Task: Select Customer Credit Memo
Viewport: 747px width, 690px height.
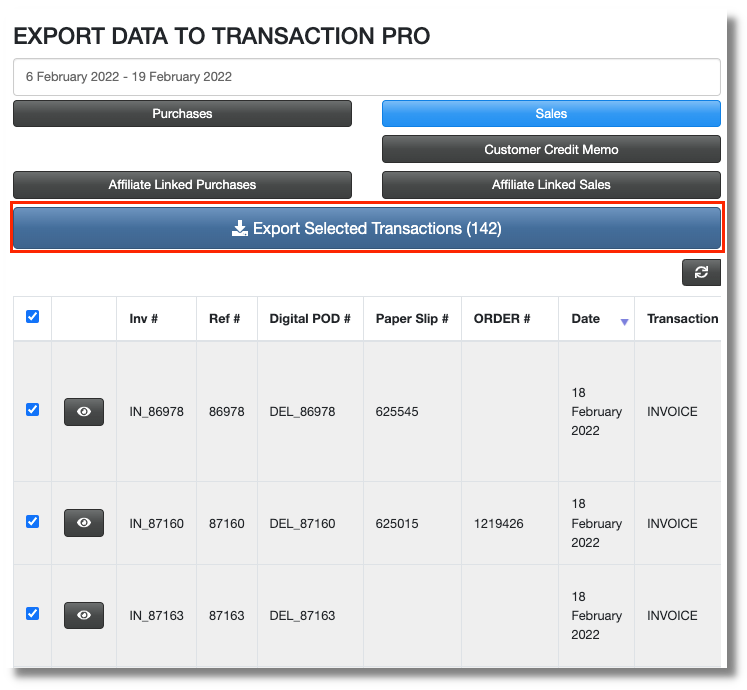Action: 551,149
